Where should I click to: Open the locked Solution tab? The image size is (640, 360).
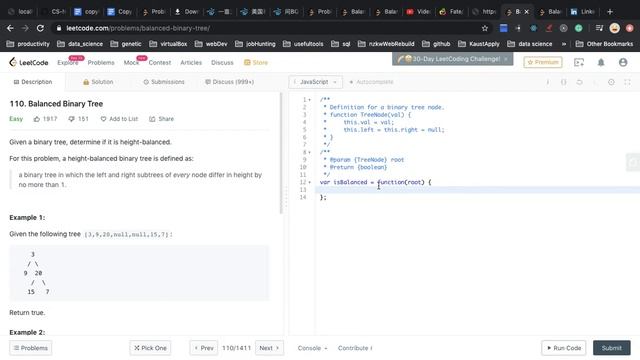pyautogui.click(x=98, y=82)
